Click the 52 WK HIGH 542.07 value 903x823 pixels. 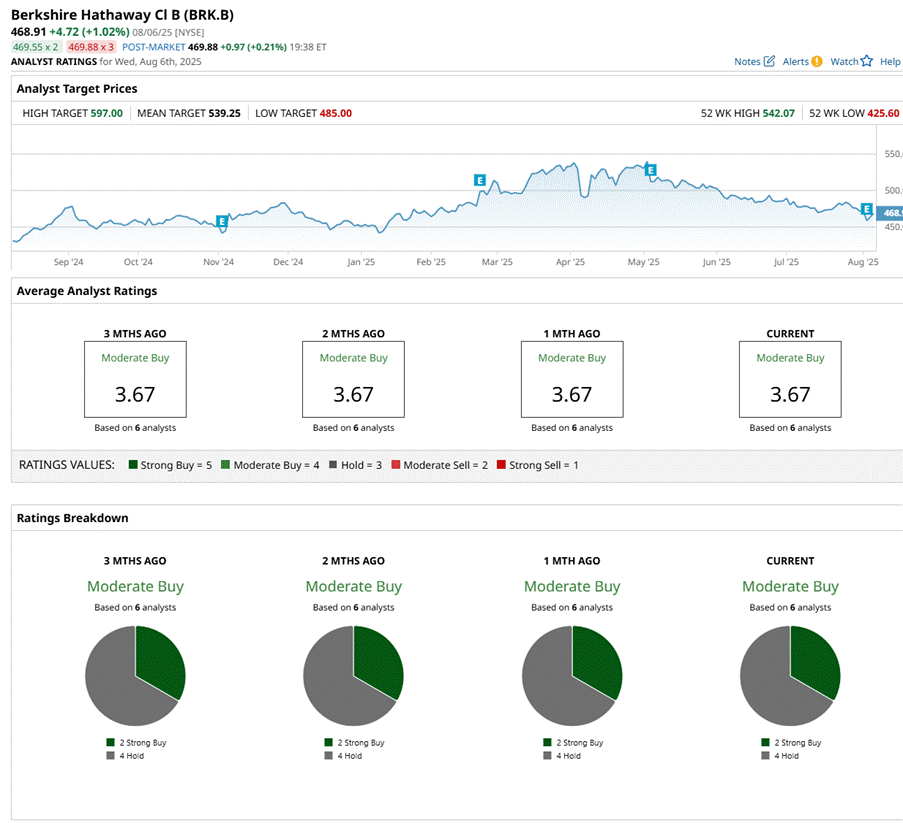point(779,113)
